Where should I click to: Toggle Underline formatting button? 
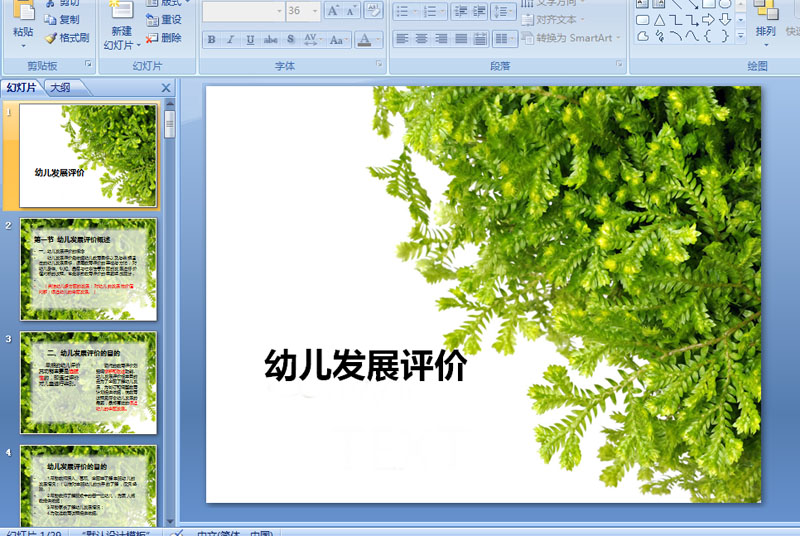click(x=250, y=39)
